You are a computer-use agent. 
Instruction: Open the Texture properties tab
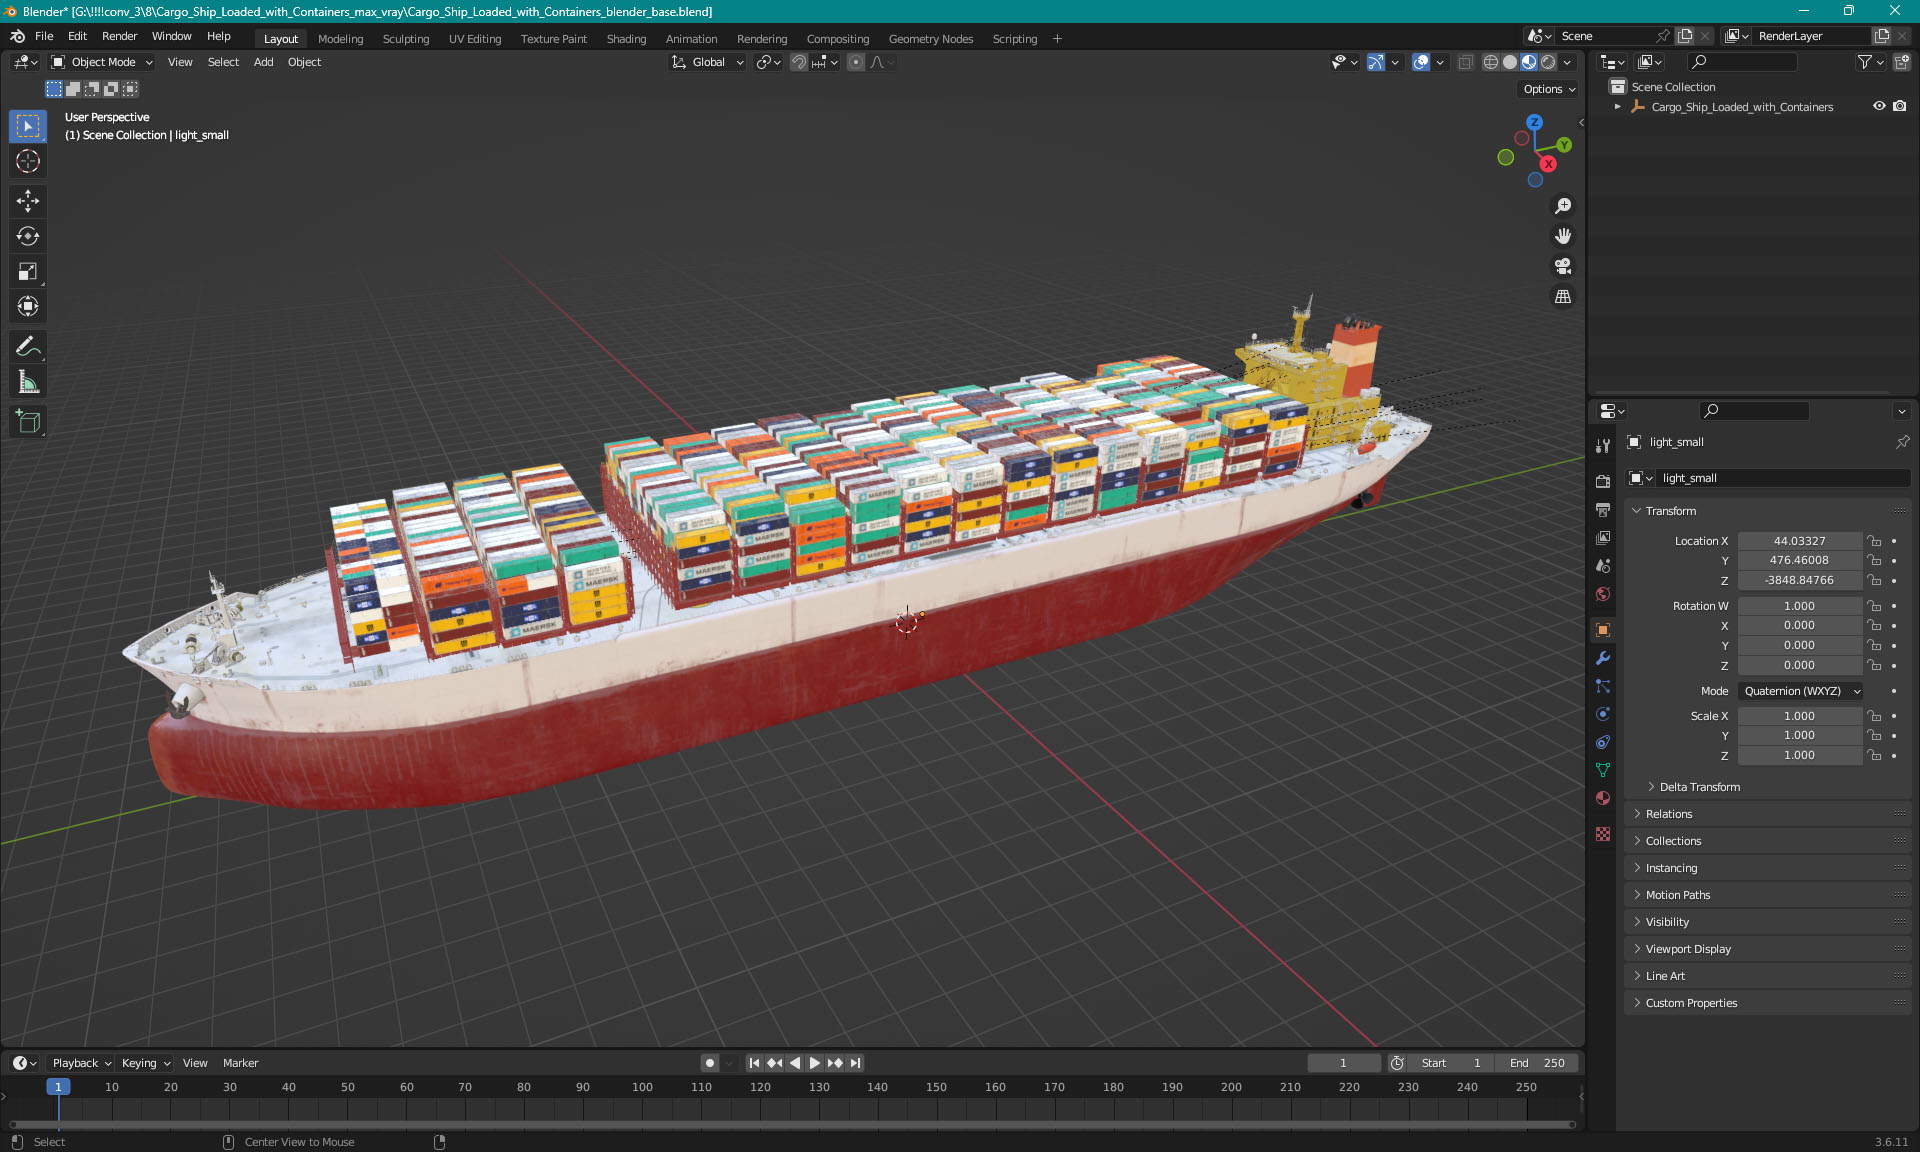[x=1603, y=834]
